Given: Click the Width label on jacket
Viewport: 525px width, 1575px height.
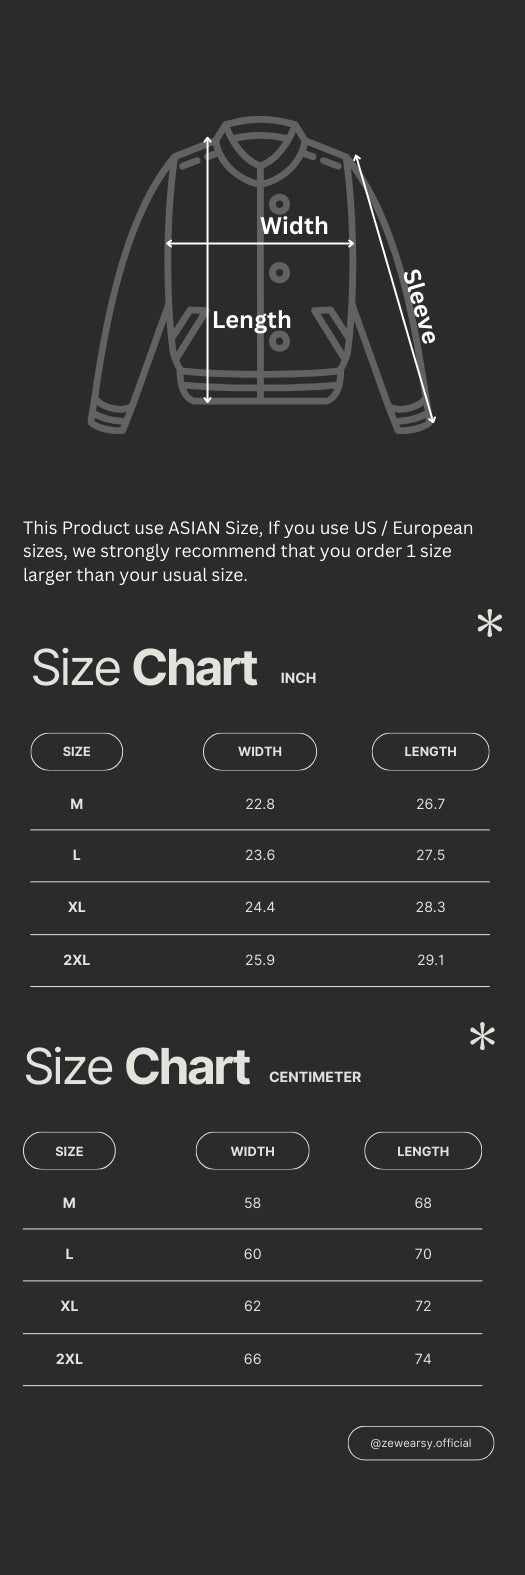Looking at the screenshot, I should 294,225.
